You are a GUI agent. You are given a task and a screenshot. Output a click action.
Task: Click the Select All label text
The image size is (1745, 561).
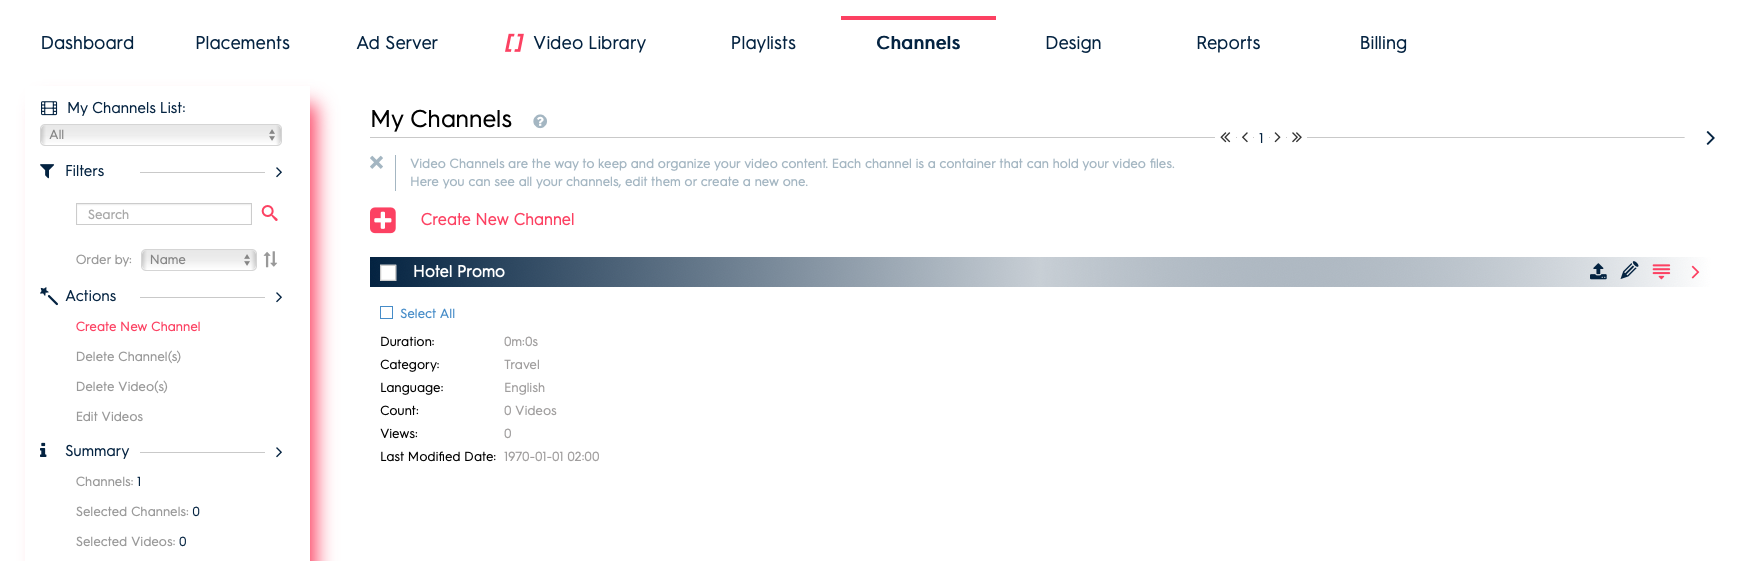[x=427, y=314]
